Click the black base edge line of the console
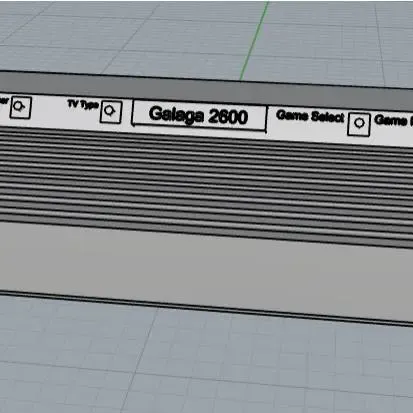 pos(207,307)
